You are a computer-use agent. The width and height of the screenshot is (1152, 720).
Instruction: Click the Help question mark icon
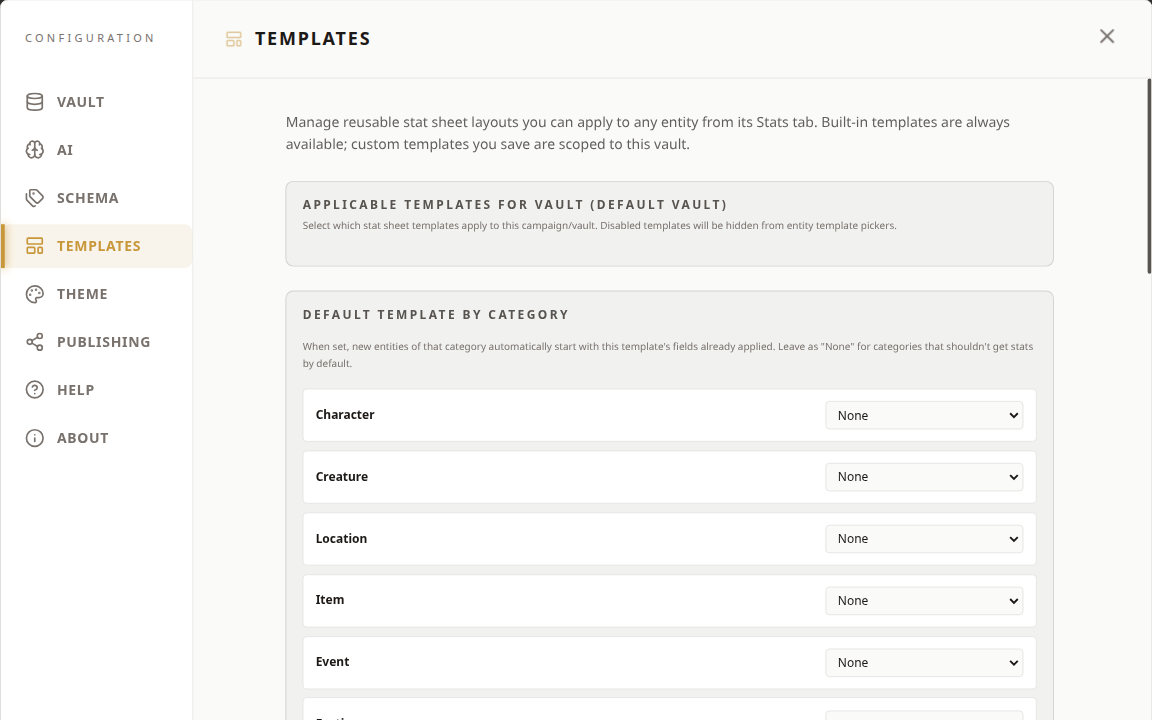pyautogui.click(x=35, y=390)
